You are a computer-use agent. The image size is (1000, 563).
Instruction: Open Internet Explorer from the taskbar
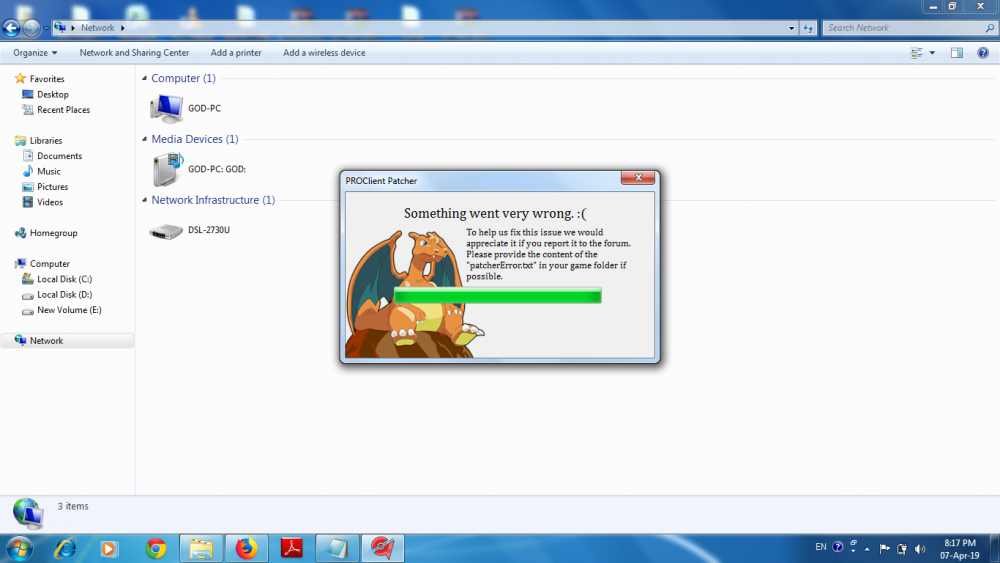tap(66, 548)
